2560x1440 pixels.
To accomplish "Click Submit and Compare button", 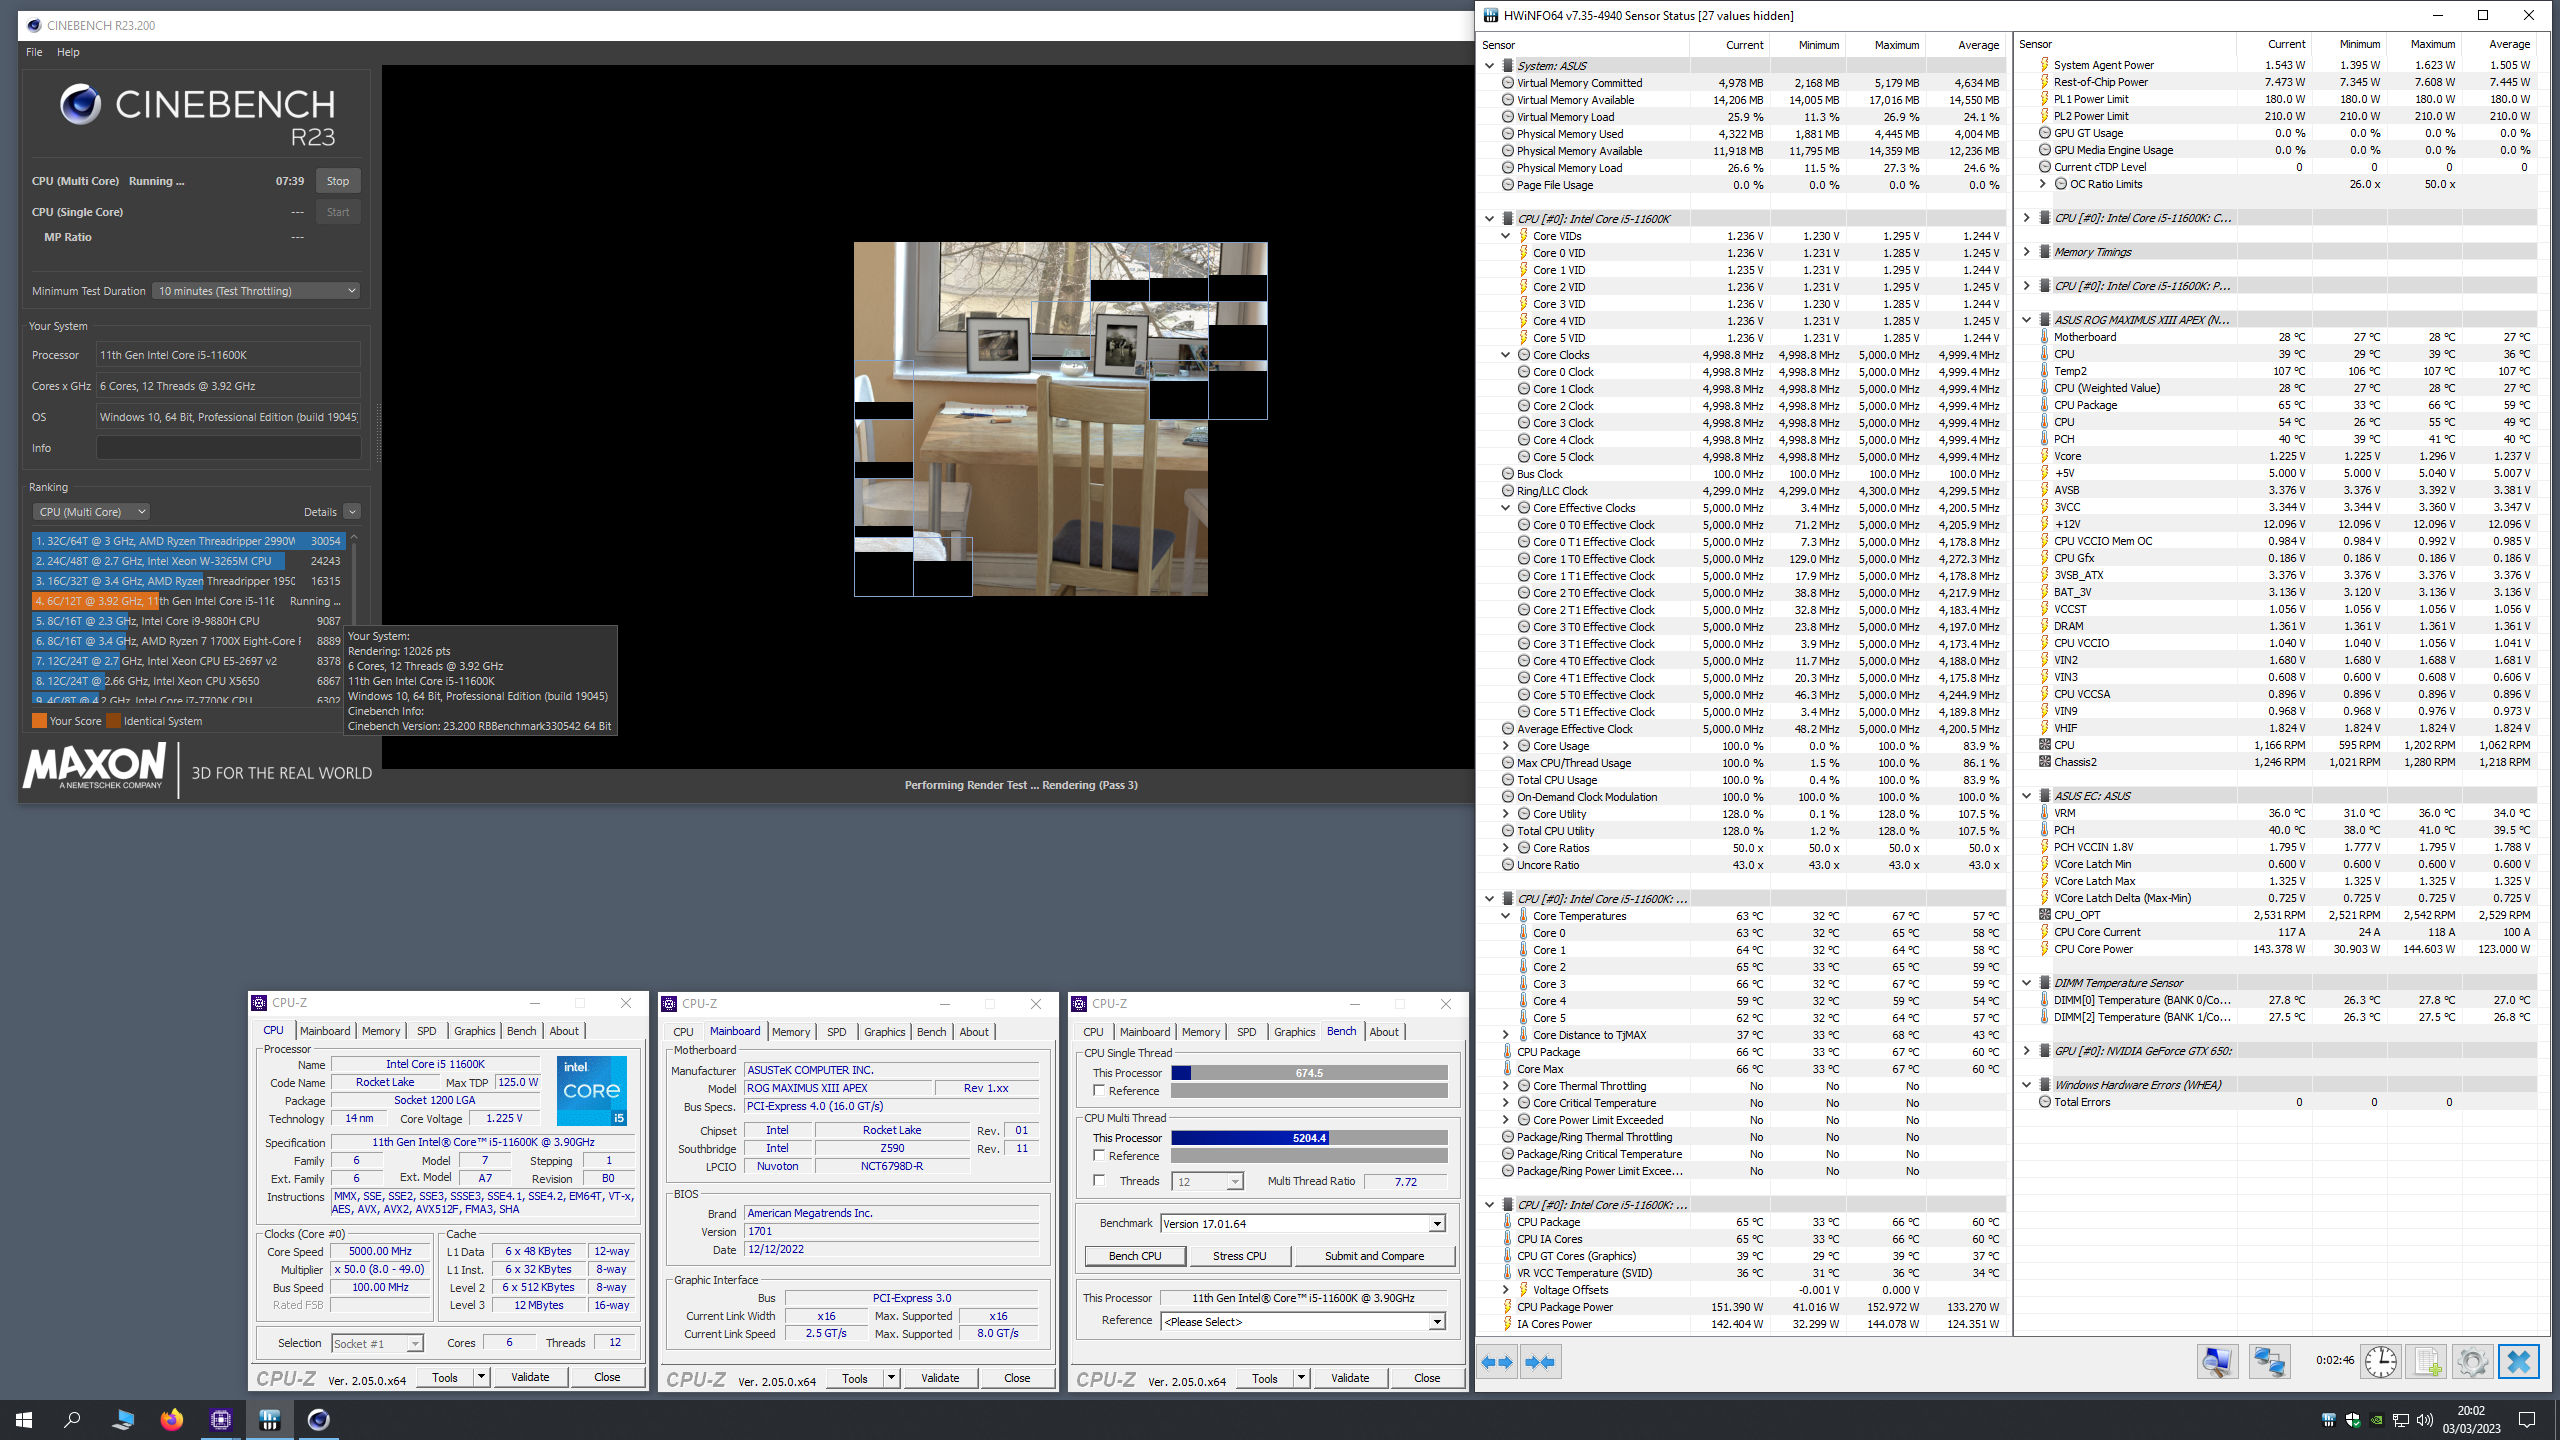I will 1374,1256.
